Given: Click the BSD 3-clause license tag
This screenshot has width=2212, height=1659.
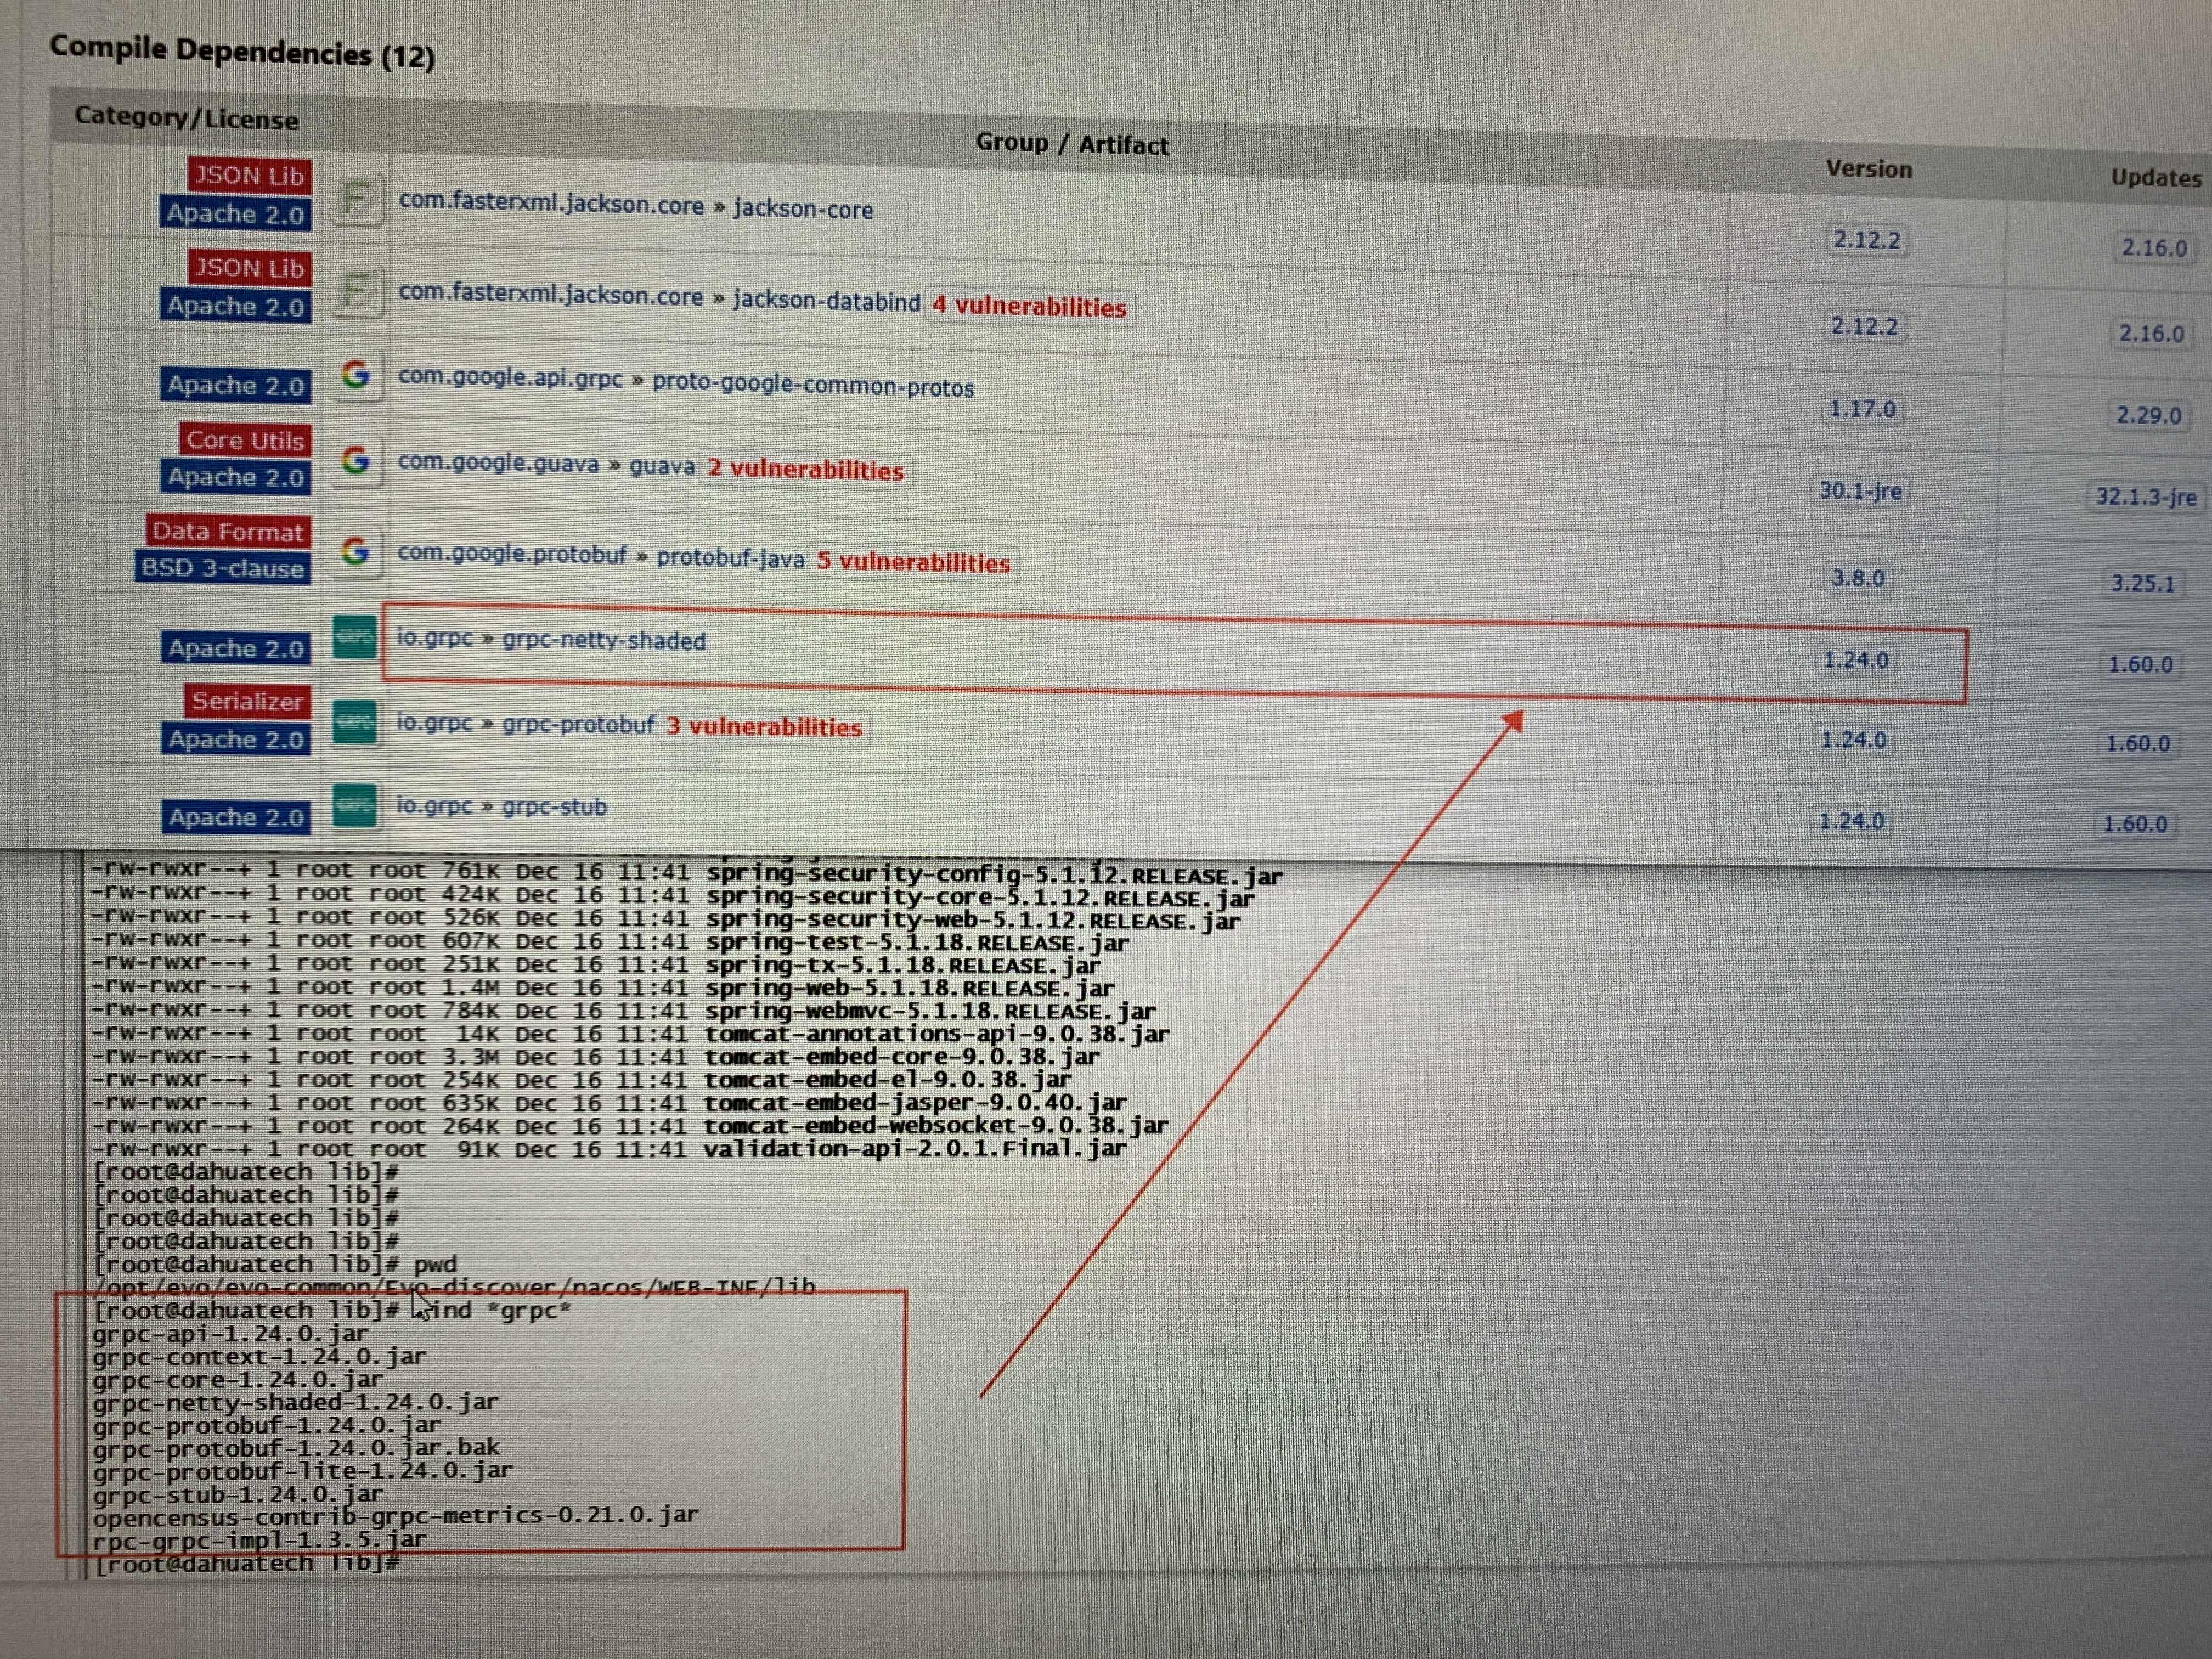Looking at the screenshot, I should coord(222,568).
